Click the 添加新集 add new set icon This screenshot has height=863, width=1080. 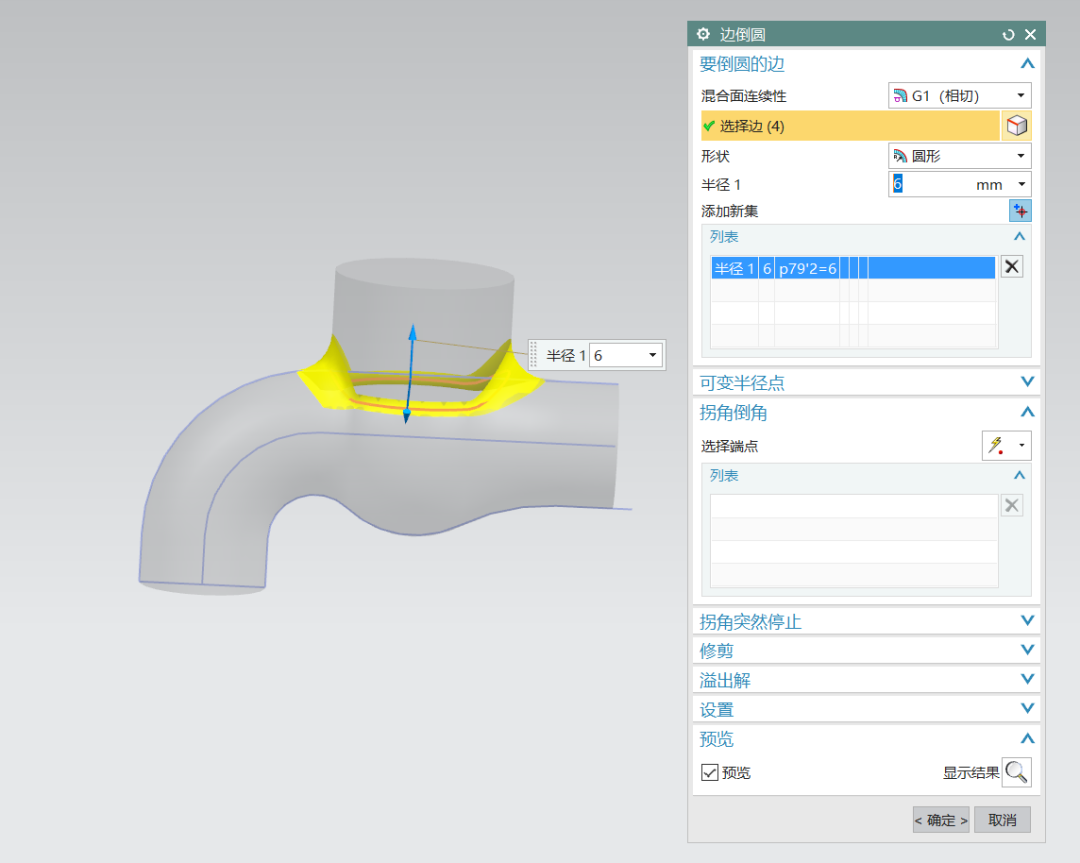coord(1020,211)
